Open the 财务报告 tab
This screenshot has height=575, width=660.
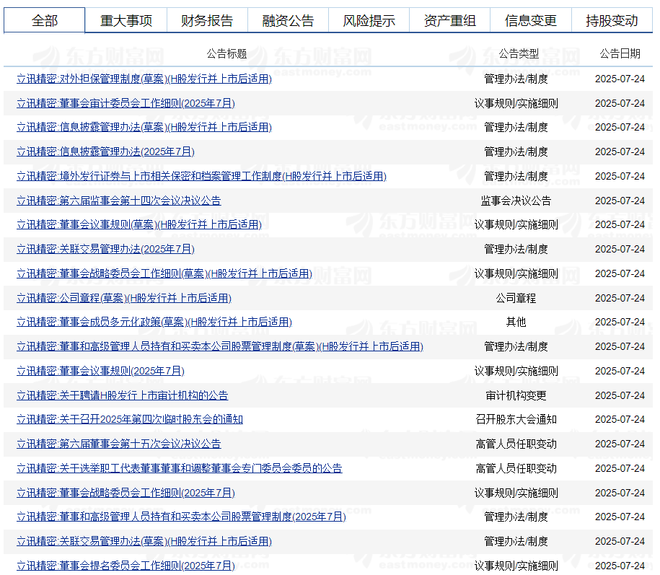(207, 20)
